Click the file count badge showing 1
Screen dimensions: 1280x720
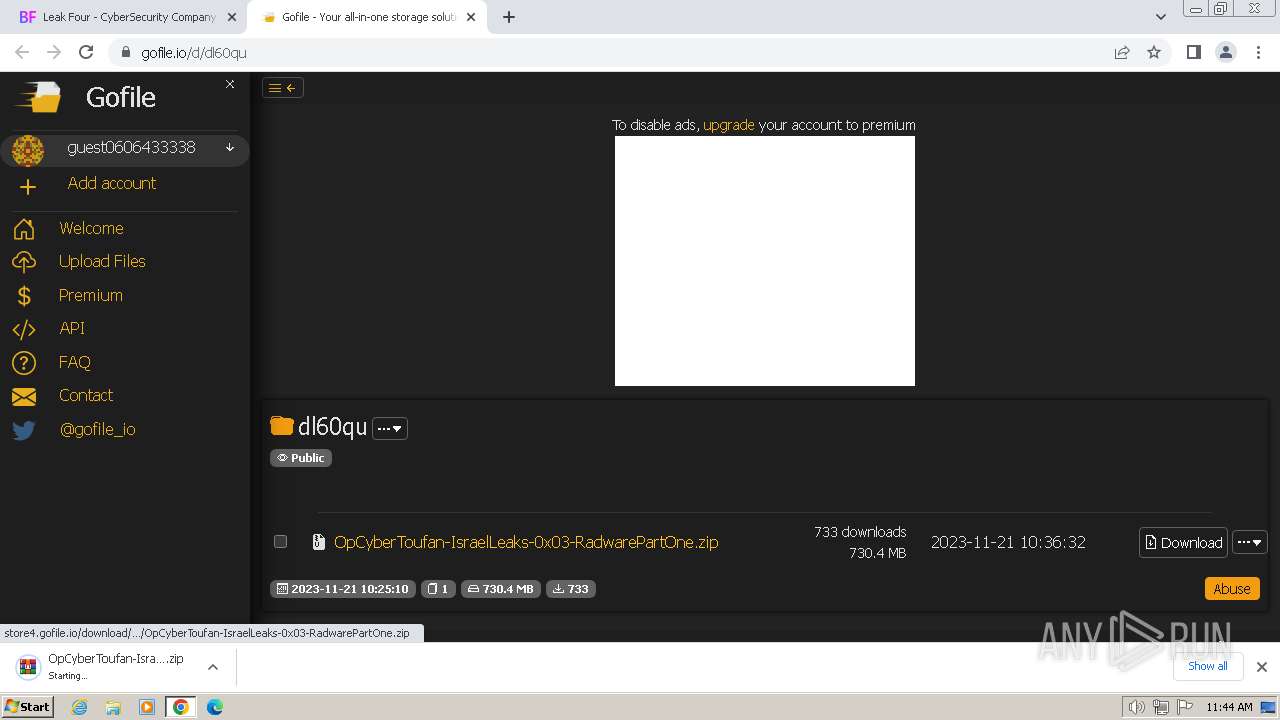pyautogui.click(x=439, y=589)
